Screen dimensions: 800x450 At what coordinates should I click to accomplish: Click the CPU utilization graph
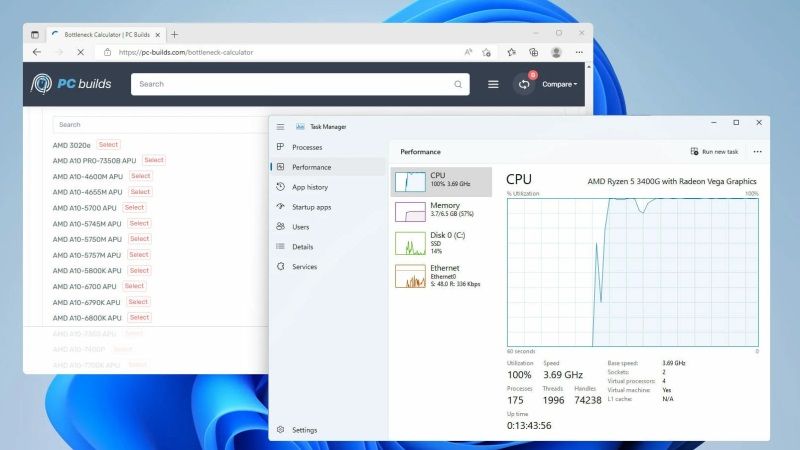click(x=633, y=272)
